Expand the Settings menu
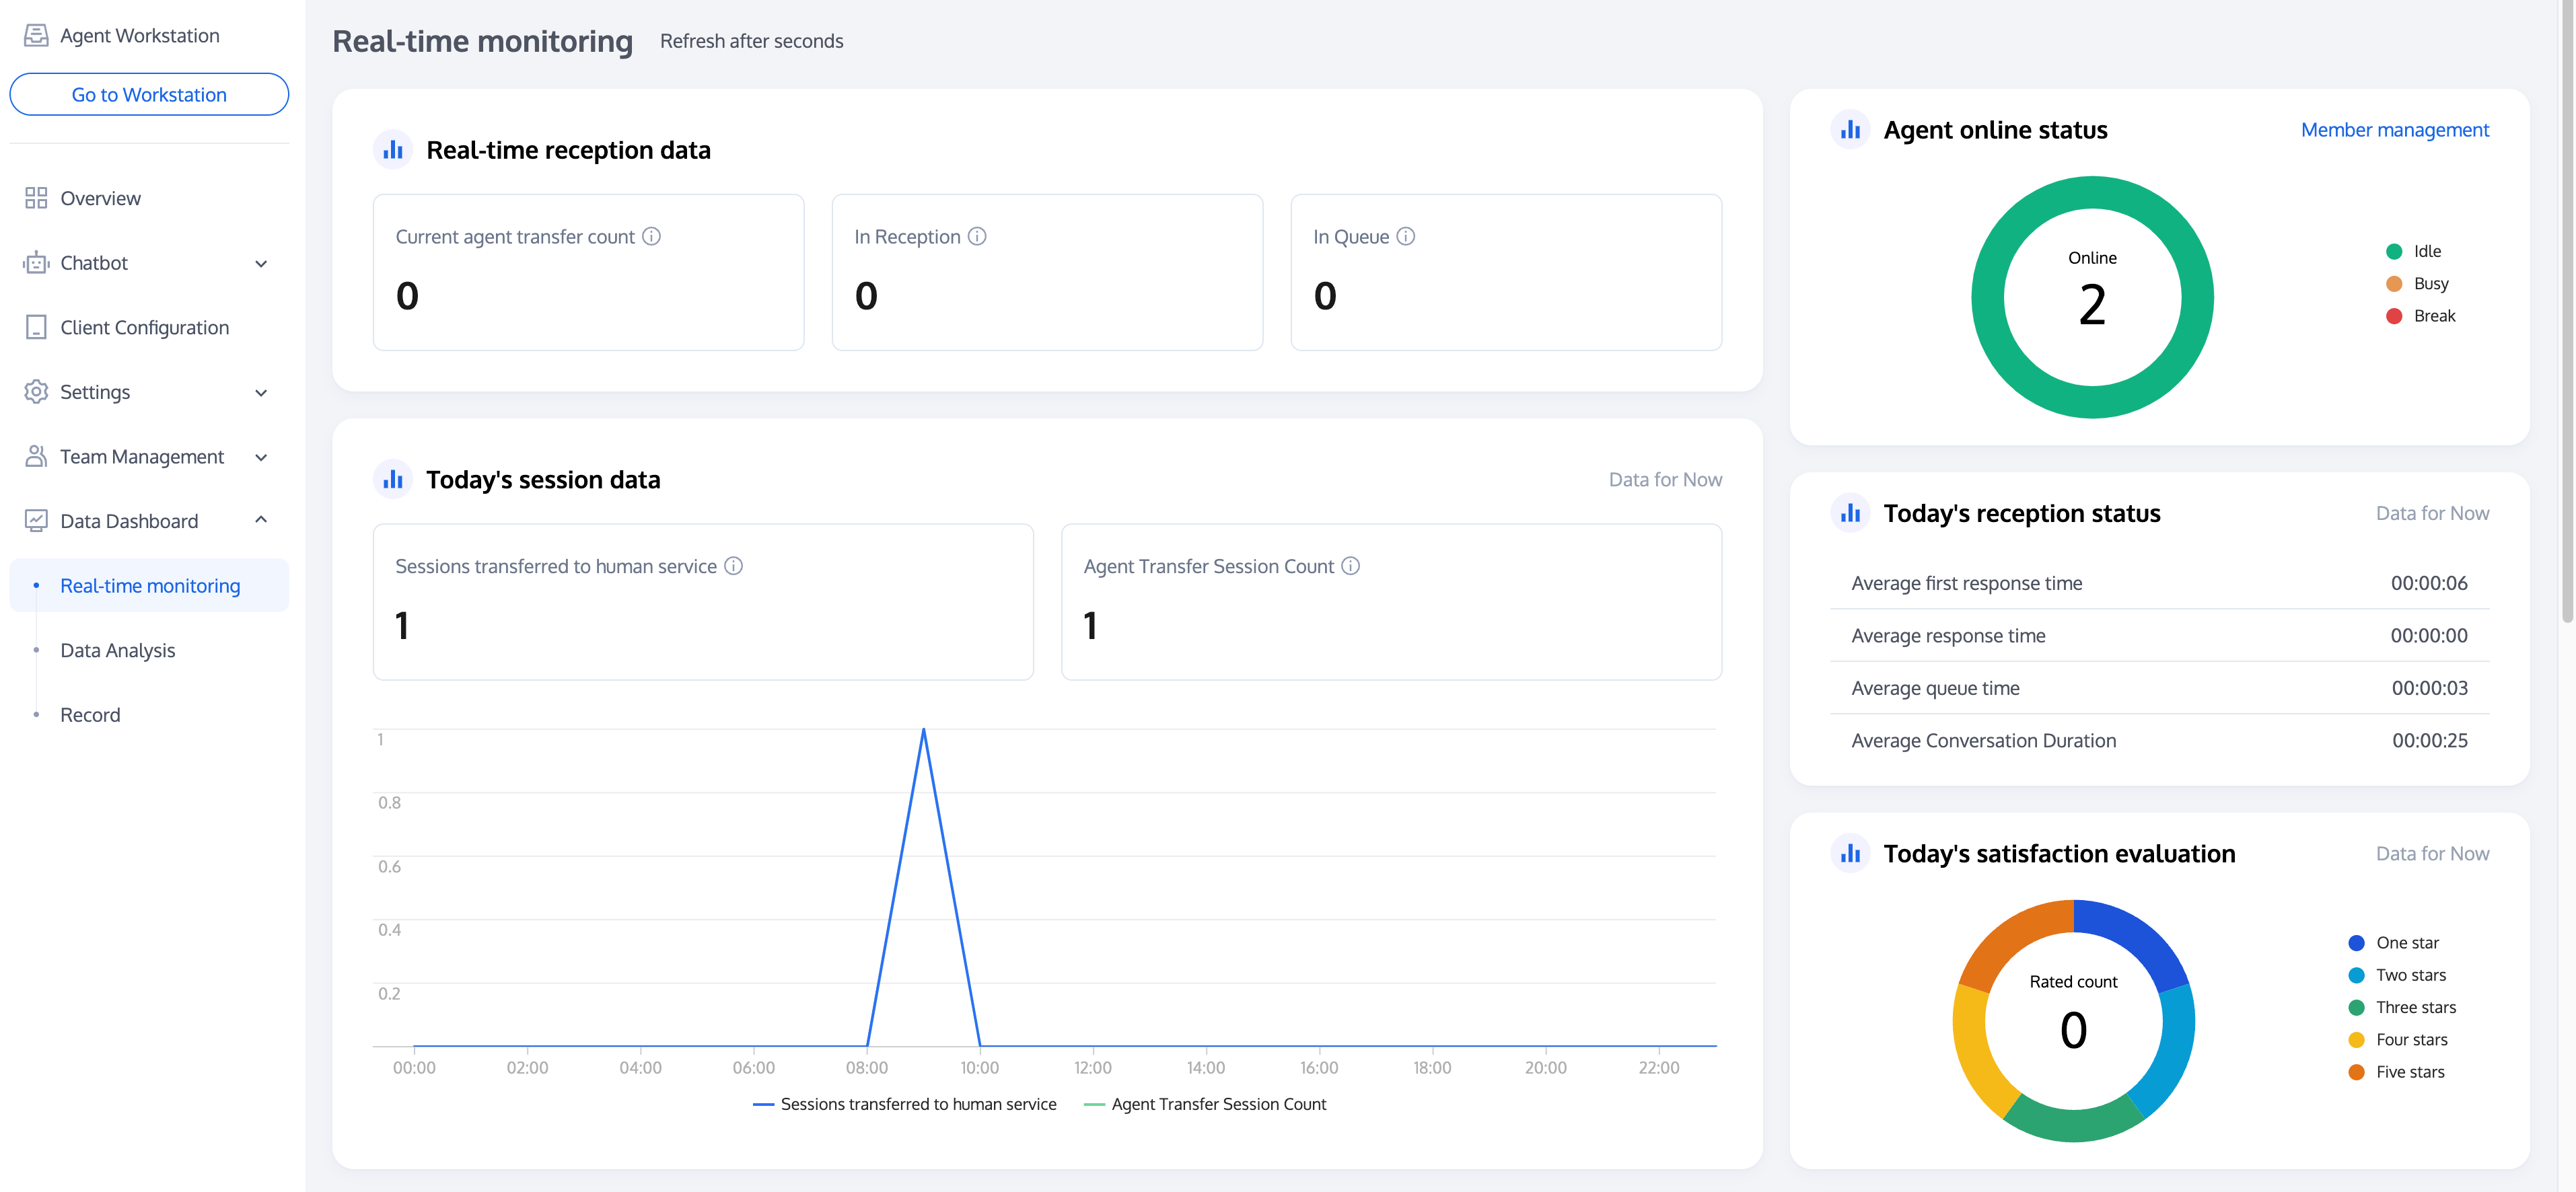 tap(261, 392)
